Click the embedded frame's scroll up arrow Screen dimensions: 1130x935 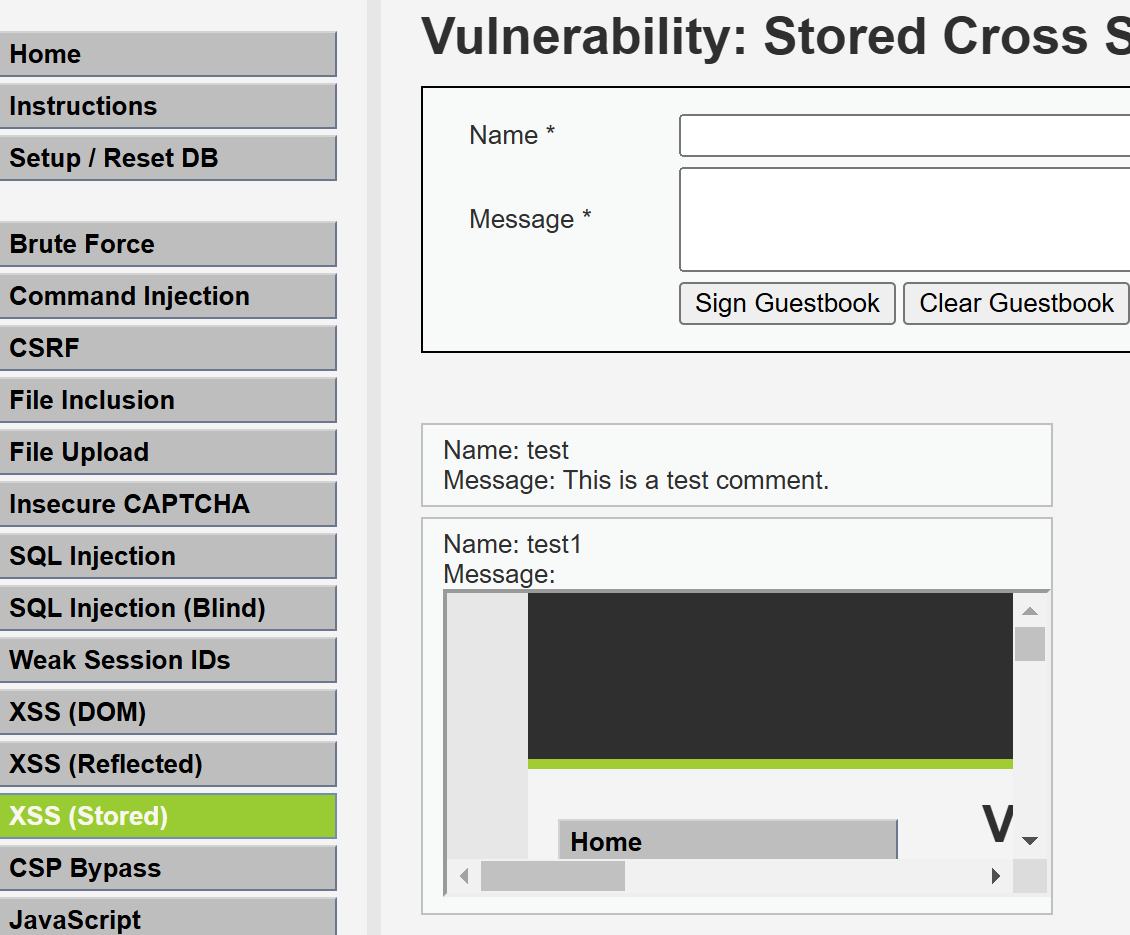click(1030, 611)
